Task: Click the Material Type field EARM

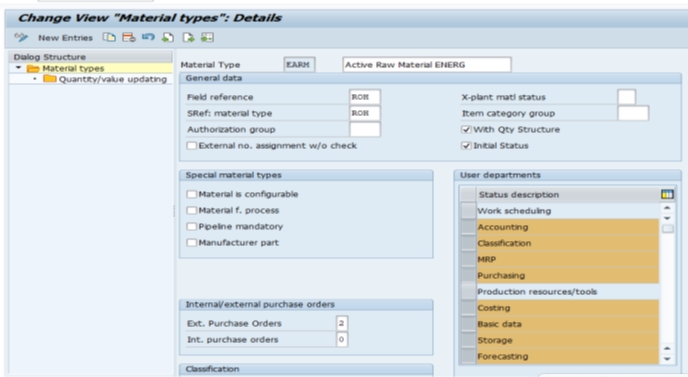Action: pyautogui.click(x=299, y=65)
